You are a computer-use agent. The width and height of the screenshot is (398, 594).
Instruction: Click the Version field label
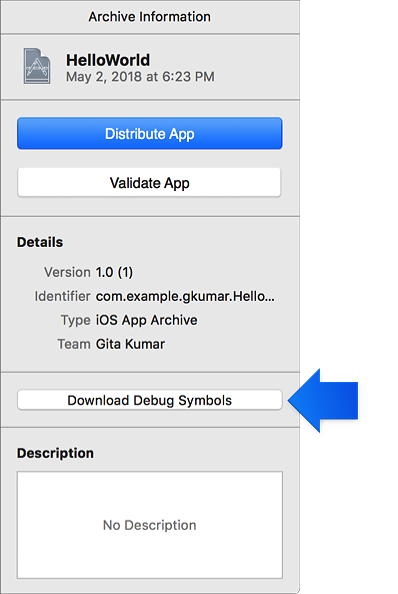click(x=67, y=272)
